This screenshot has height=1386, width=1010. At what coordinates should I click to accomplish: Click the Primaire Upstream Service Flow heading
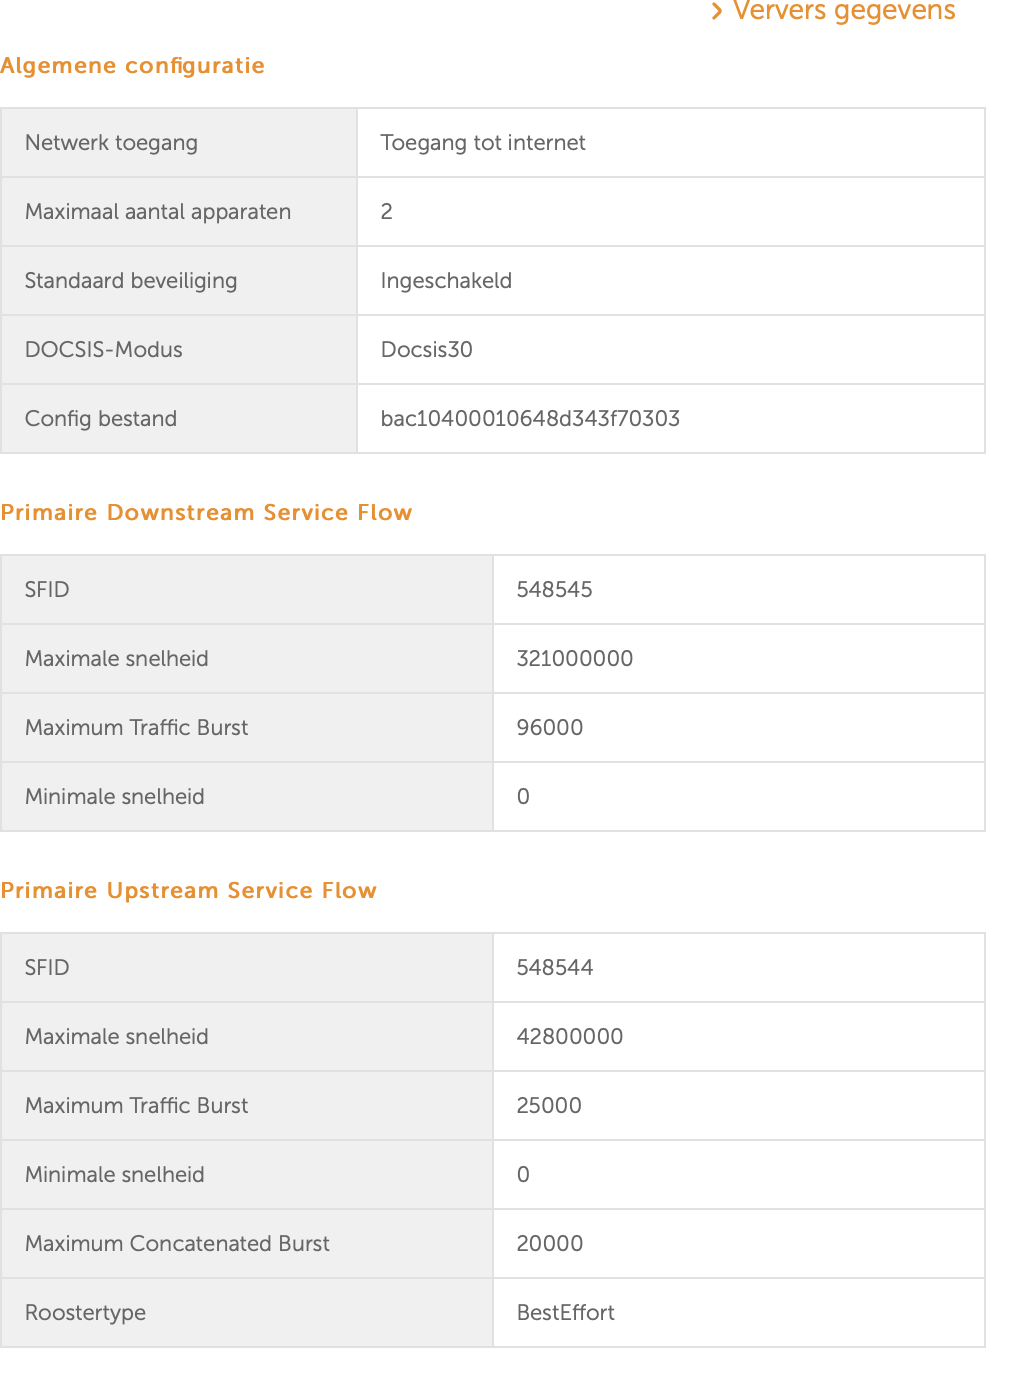pos(189,891)
